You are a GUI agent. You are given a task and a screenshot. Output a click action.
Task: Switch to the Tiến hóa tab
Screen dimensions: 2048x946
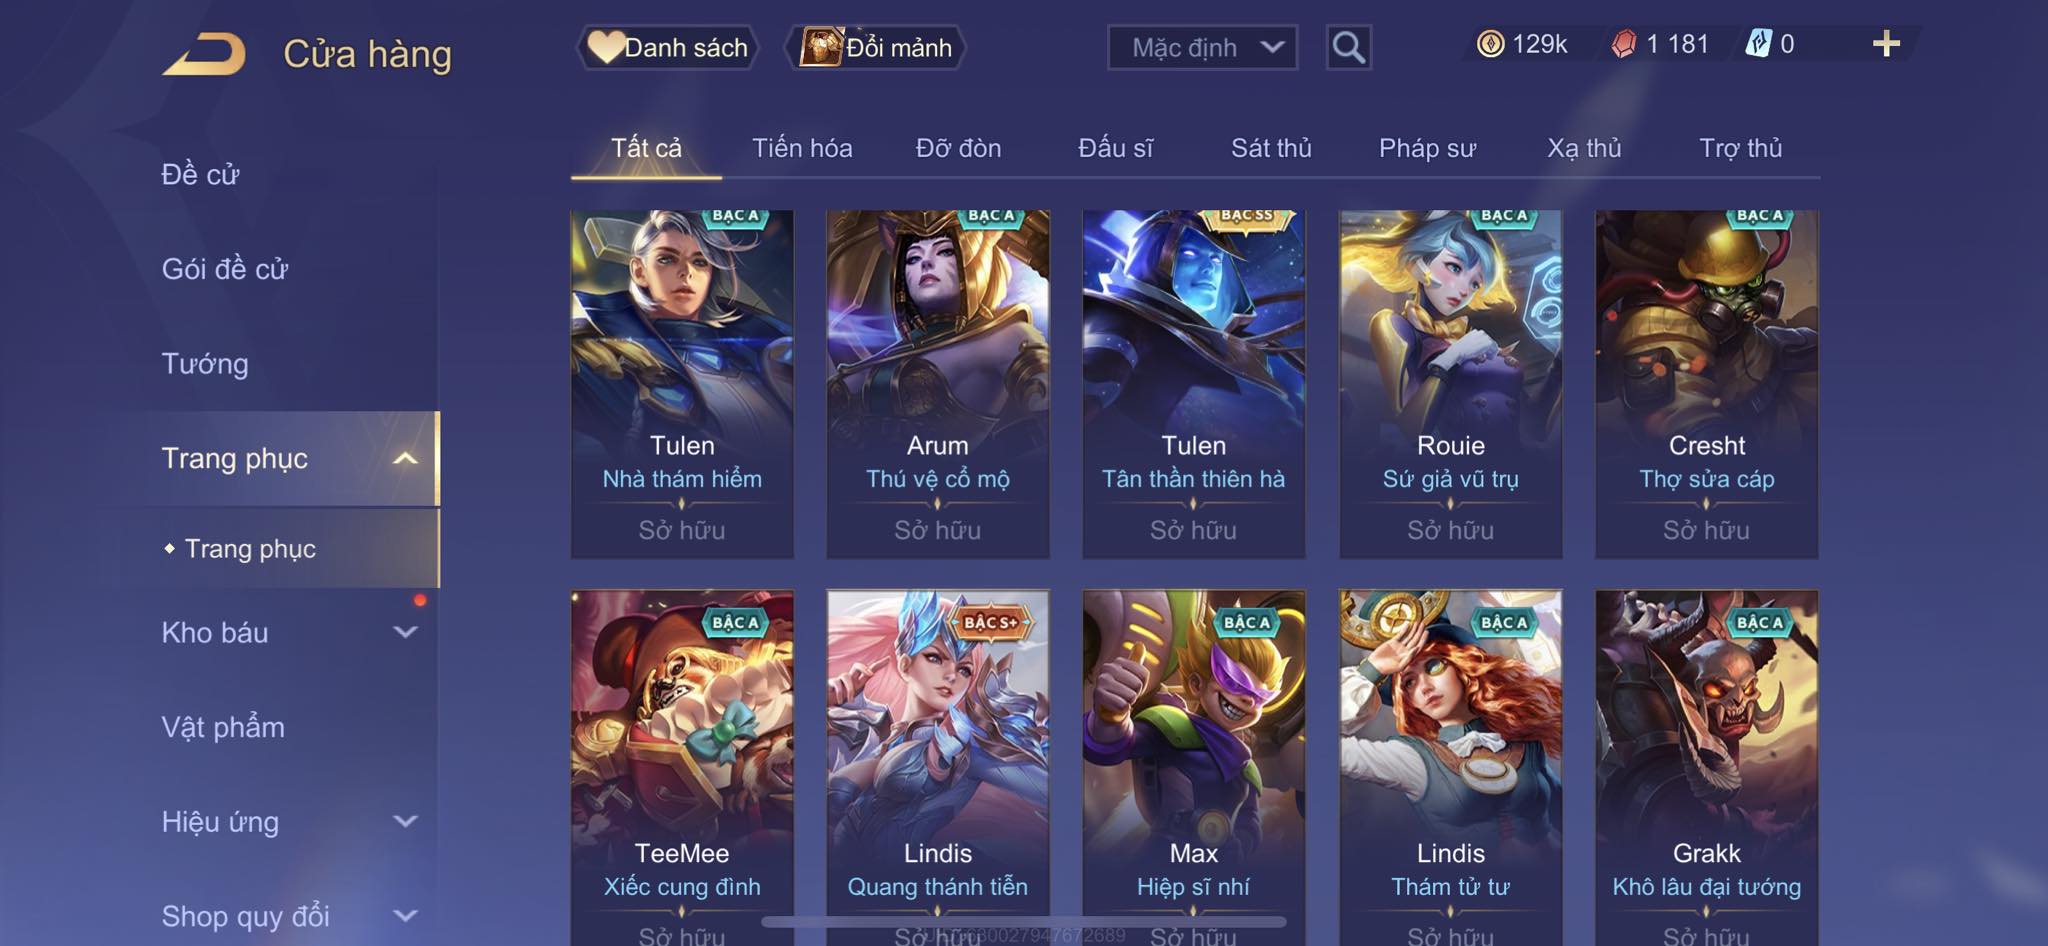pos(802,148)
